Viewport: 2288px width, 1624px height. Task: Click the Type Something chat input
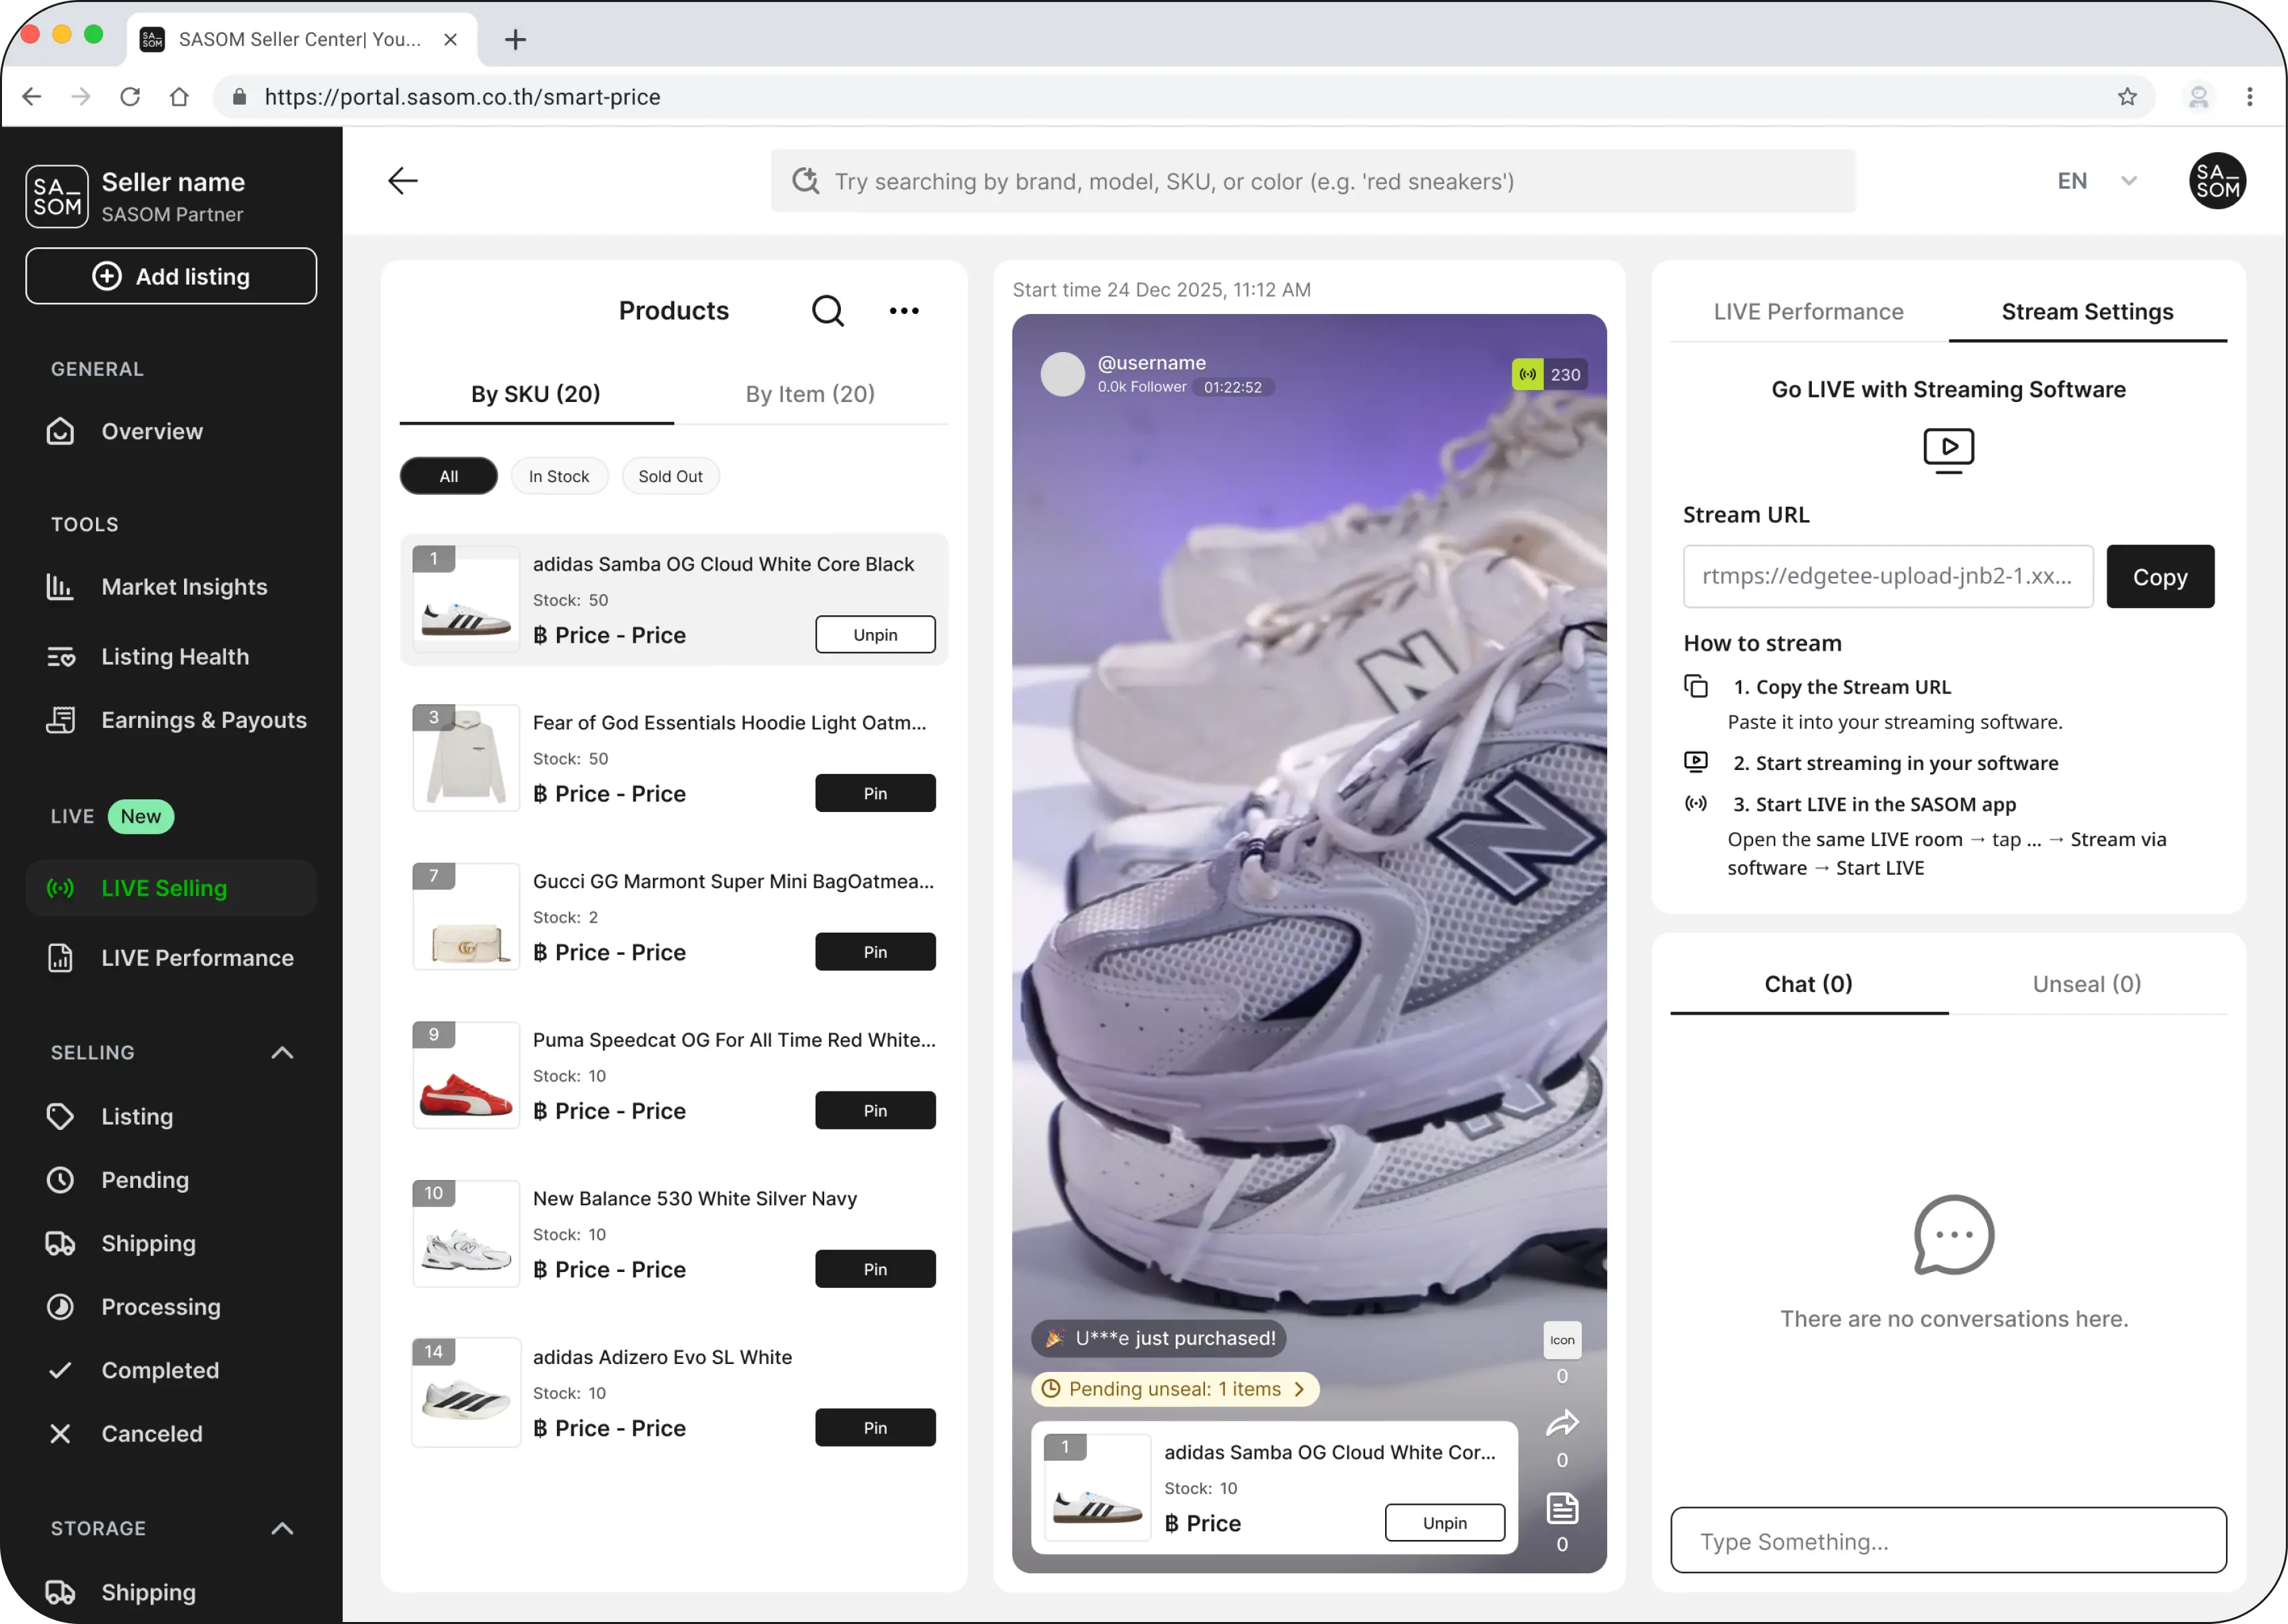coord(1948,1541)
